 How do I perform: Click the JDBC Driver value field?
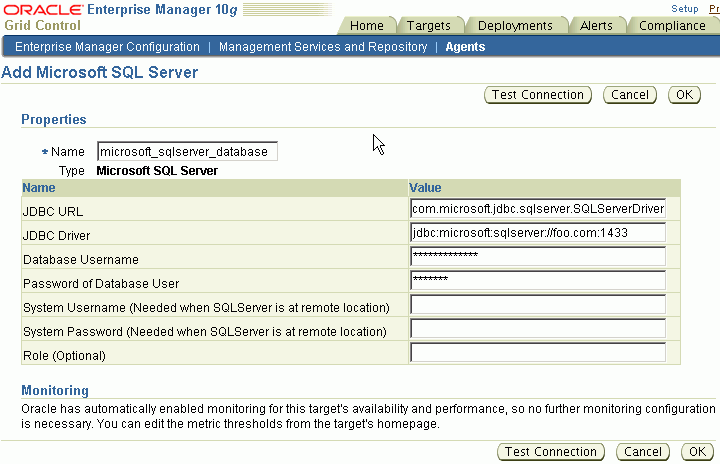(538, 232)
